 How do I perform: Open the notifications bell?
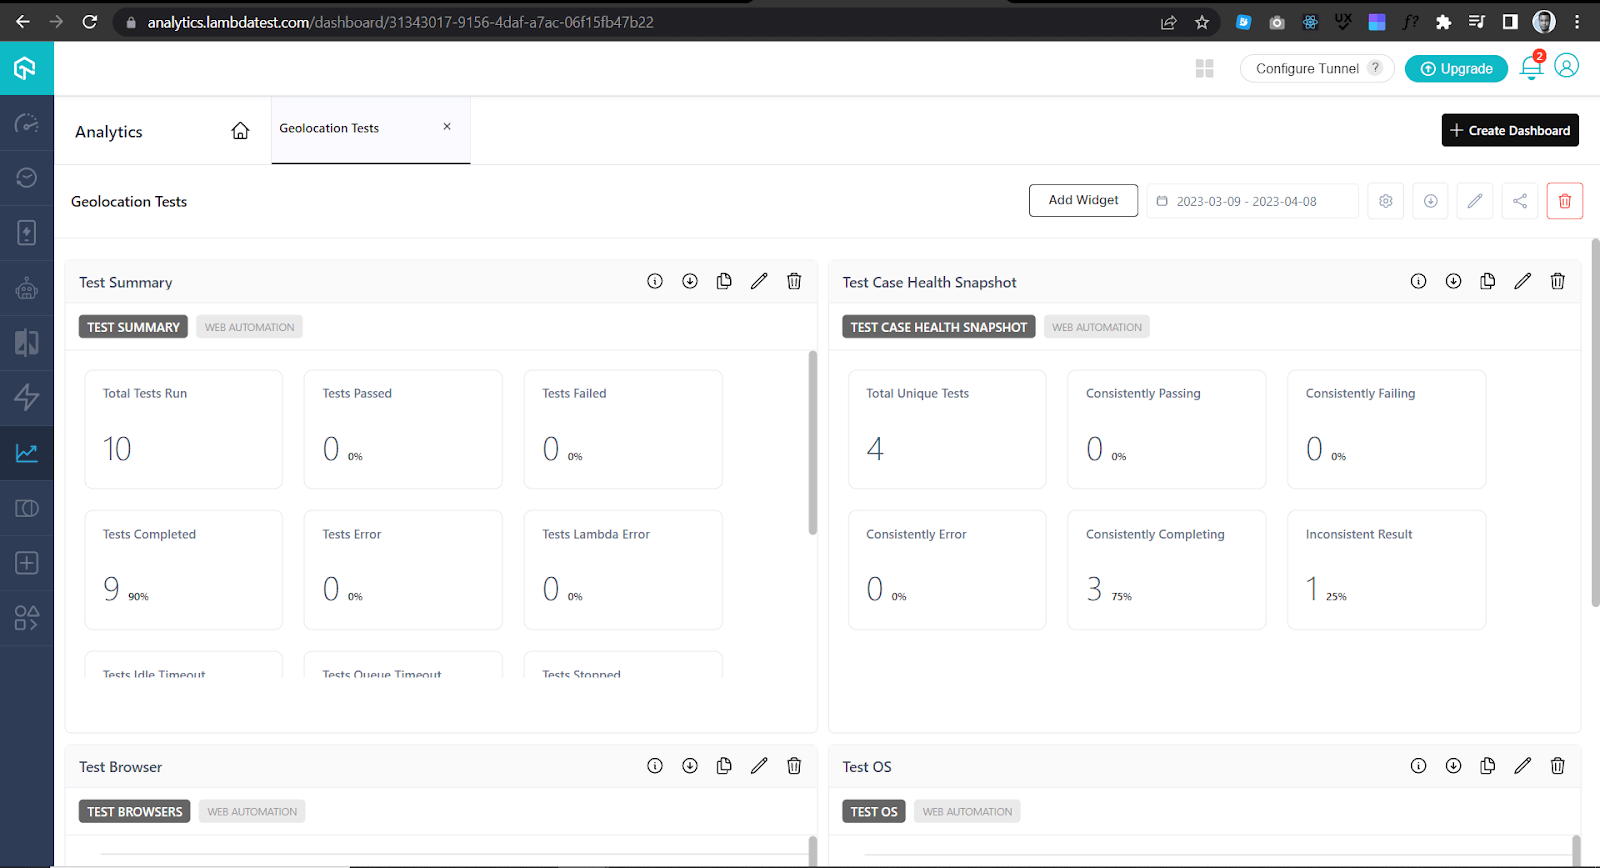pos(1531,67)
